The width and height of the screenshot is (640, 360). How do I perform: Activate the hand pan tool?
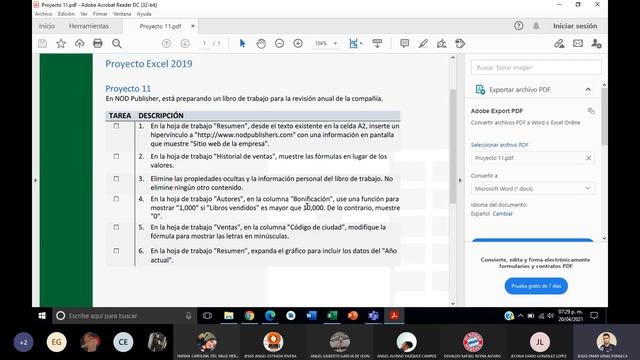point(261,43)
